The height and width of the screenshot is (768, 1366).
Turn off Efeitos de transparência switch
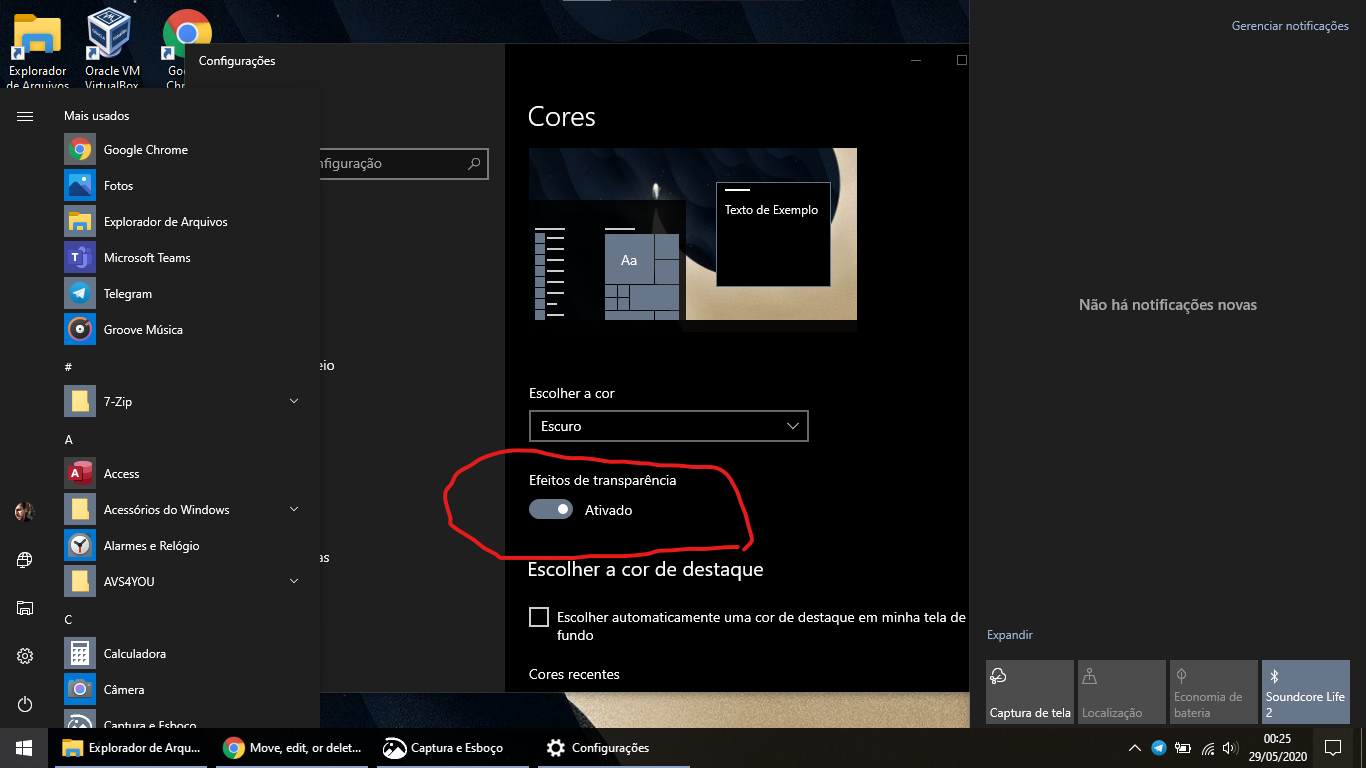pyautogui.click(x=551, y=510)
